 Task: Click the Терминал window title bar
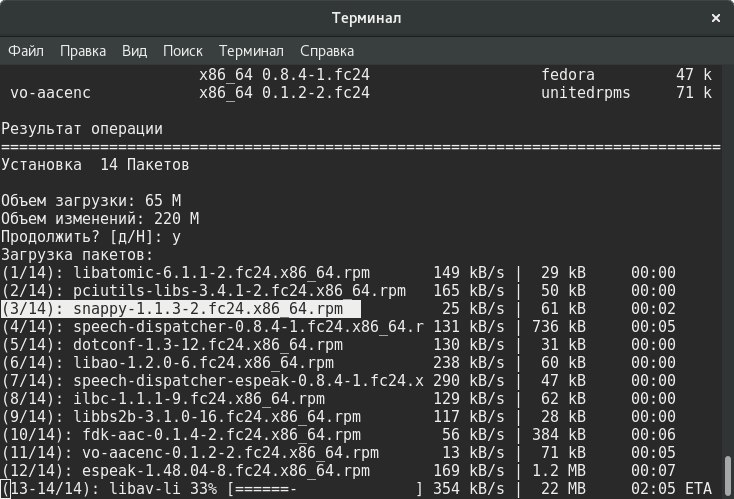(x=367, y=20)
